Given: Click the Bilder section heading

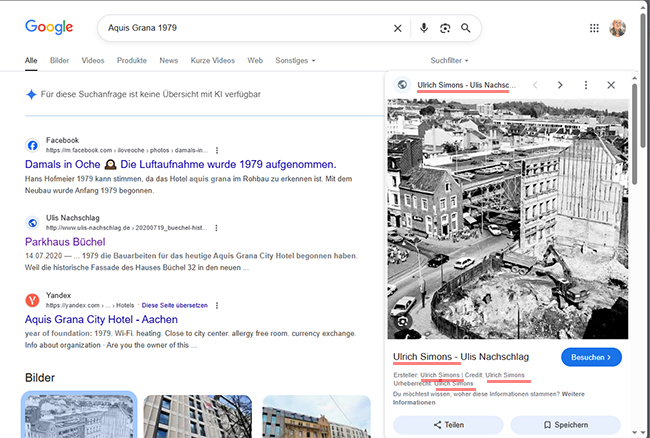Looking at the screenshot, I should 40,378.
